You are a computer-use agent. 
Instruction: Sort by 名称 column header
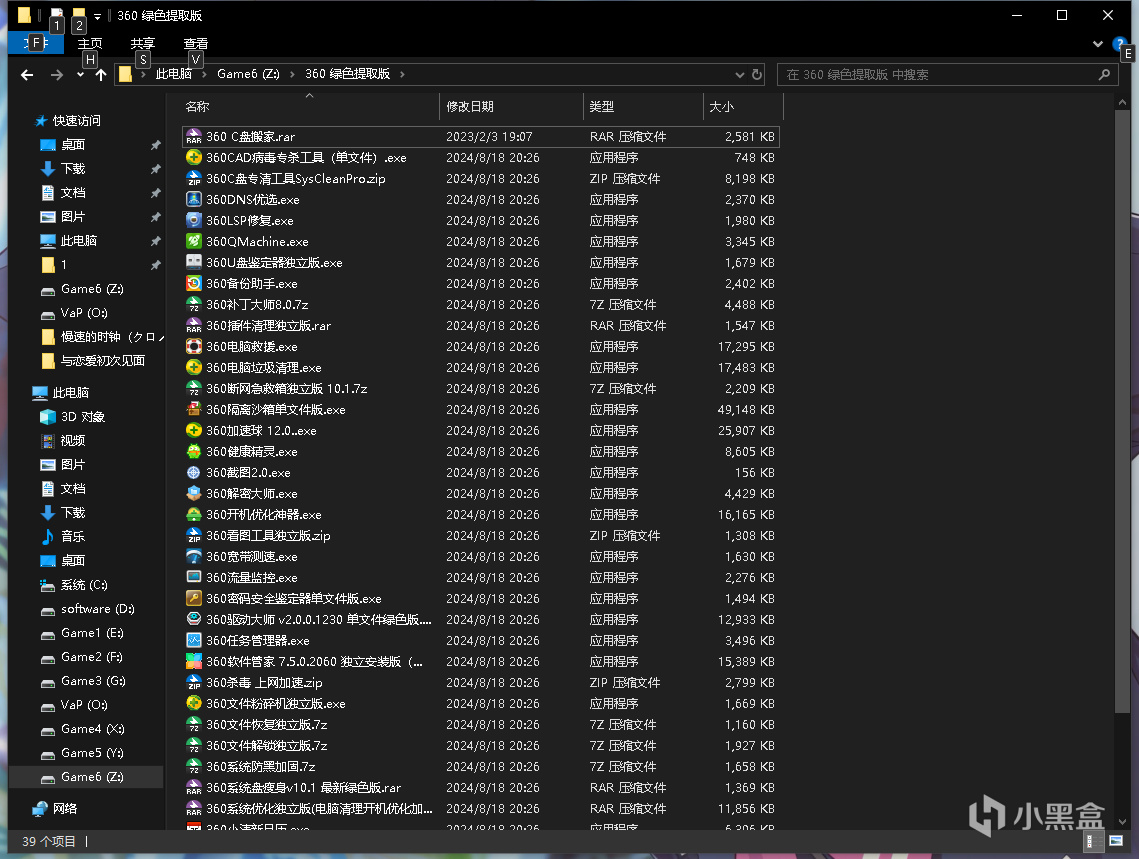pos(309,107)
